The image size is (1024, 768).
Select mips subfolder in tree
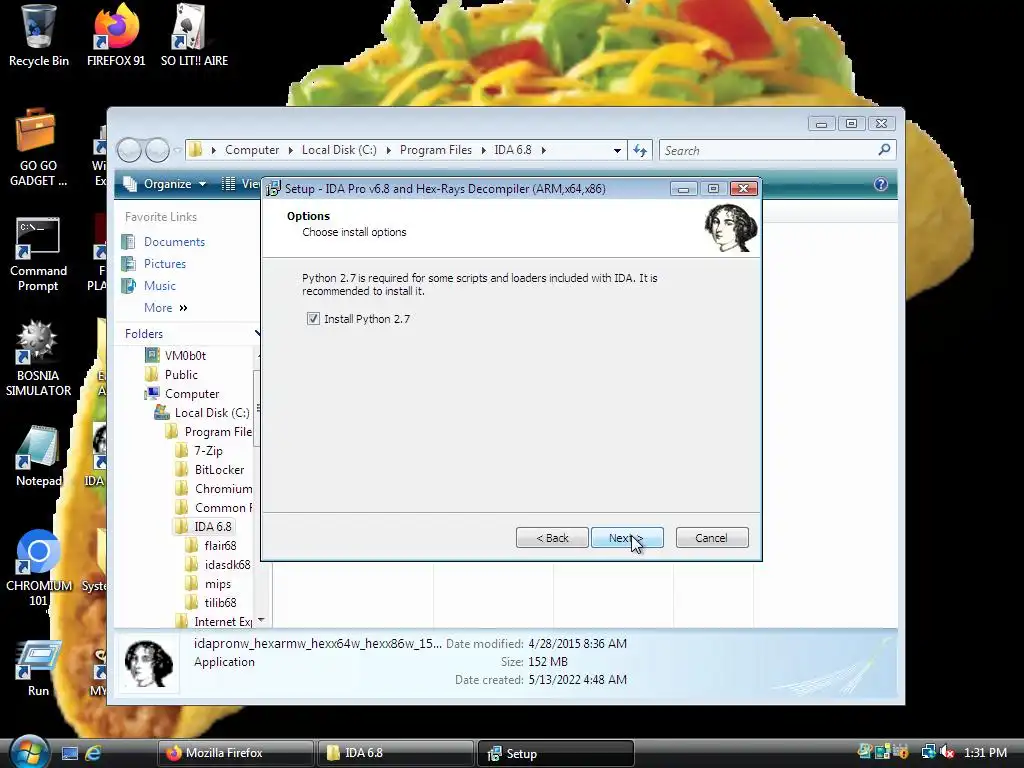pos(217,584)
